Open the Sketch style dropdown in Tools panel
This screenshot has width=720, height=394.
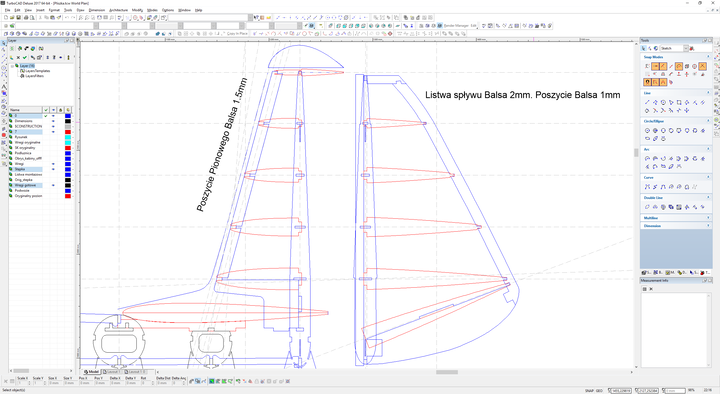pyautogui.click(x=686, y=48)
